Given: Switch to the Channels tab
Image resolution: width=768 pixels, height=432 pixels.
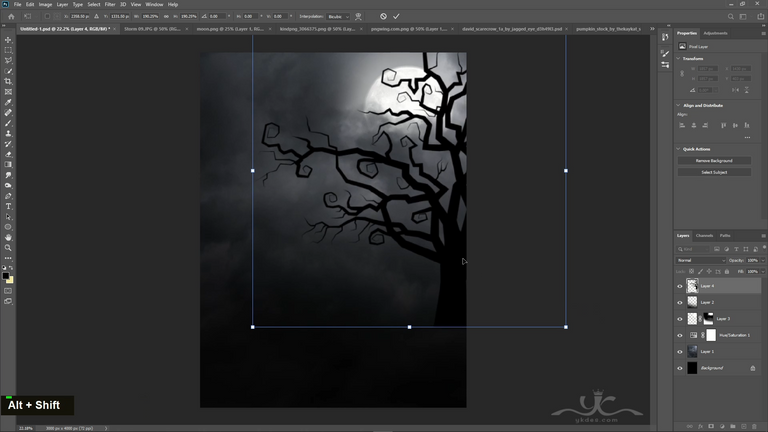Looking at the screenshot, I should (704, 236).
